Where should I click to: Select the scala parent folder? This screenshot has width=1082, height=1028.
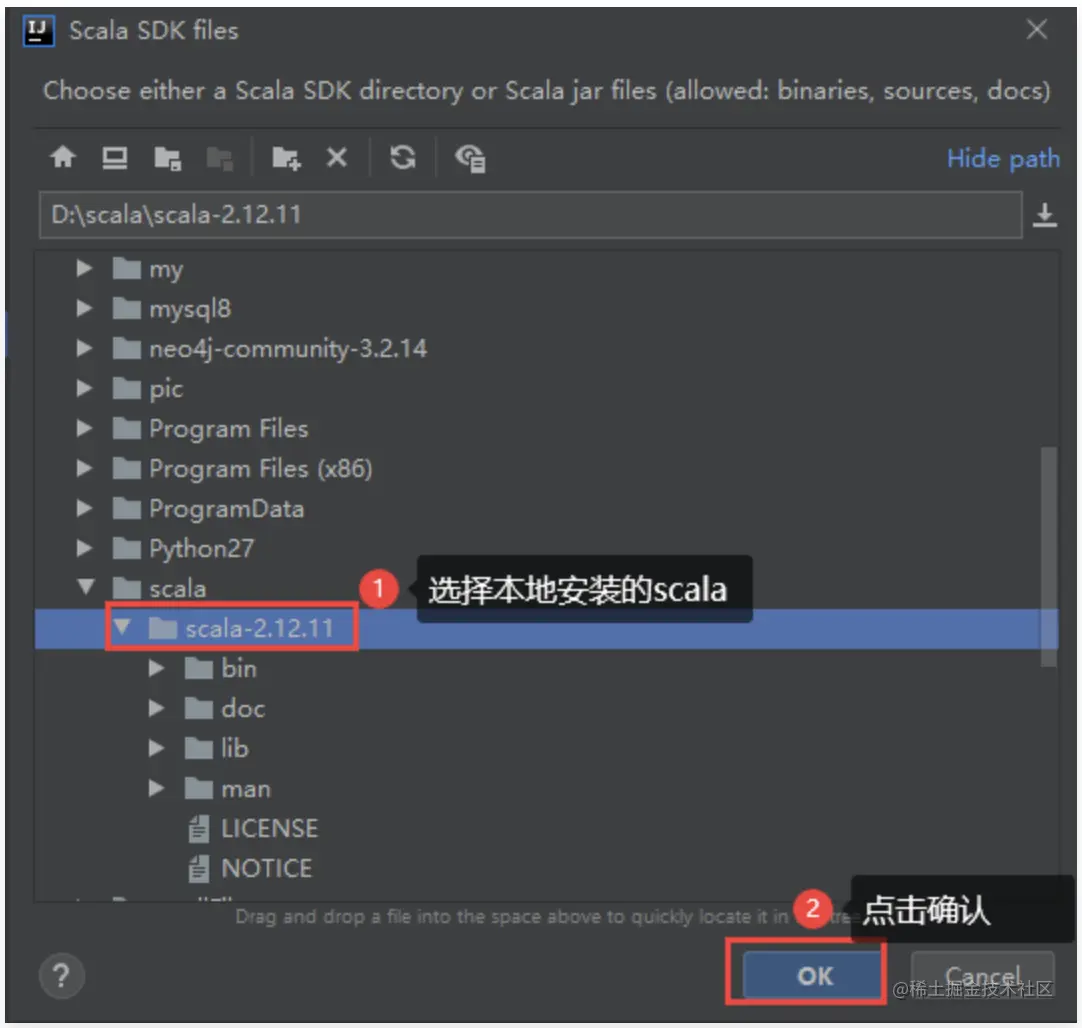point(159,589)
